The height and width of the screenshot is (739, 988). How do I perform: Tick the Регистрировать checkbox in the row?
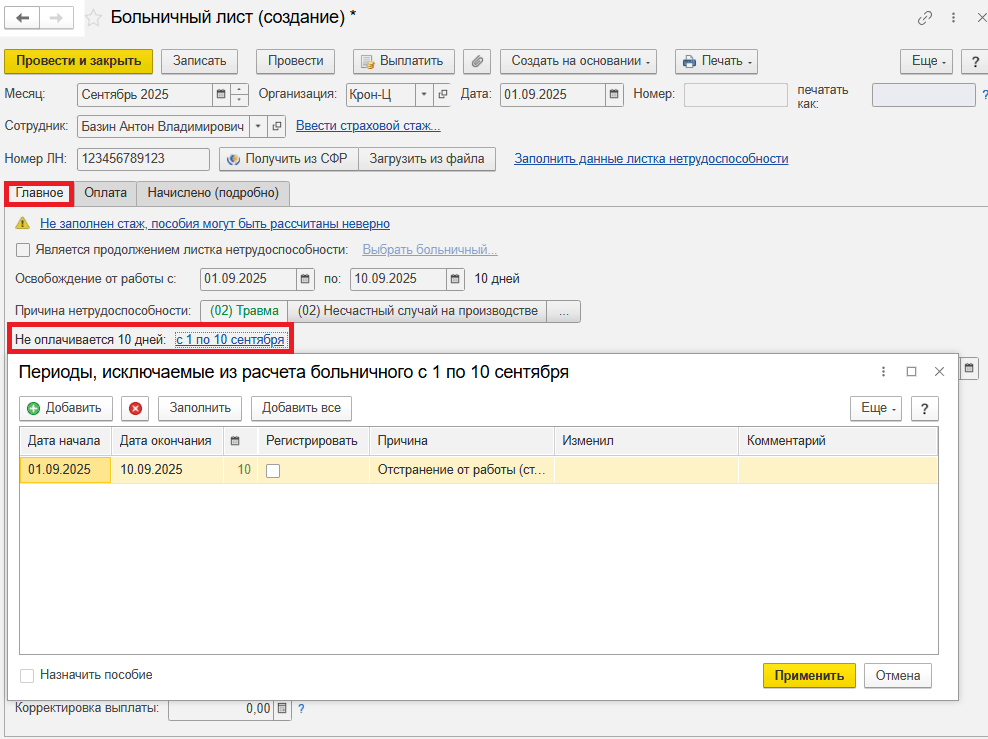(273, 470)
